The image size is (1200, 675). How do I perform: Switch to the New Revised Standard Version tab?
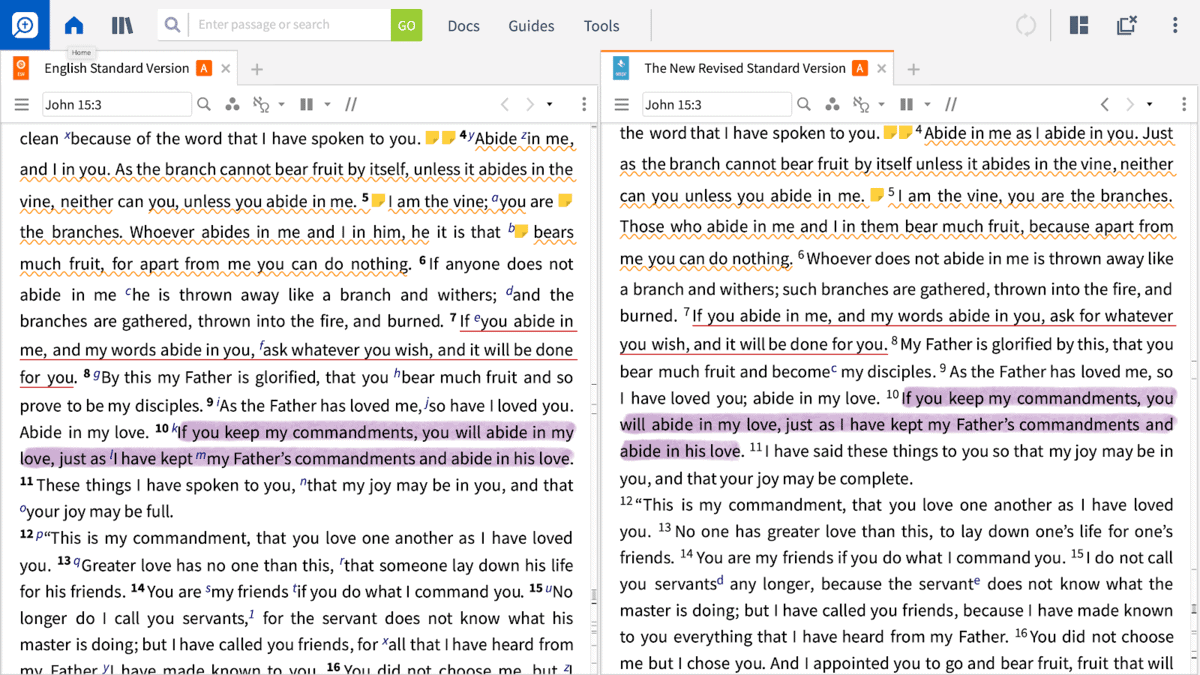click(x=745, y=68)
